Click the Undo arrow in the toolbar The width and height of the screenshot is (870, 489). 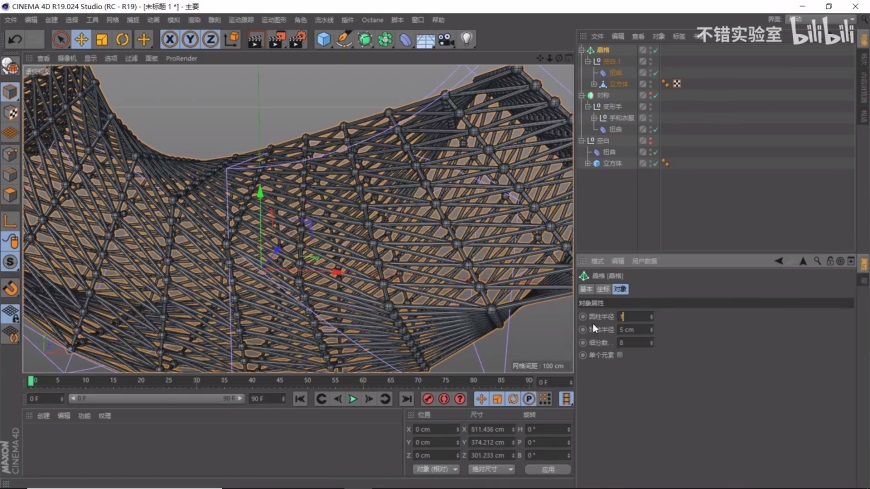click(x=15, y=39)
